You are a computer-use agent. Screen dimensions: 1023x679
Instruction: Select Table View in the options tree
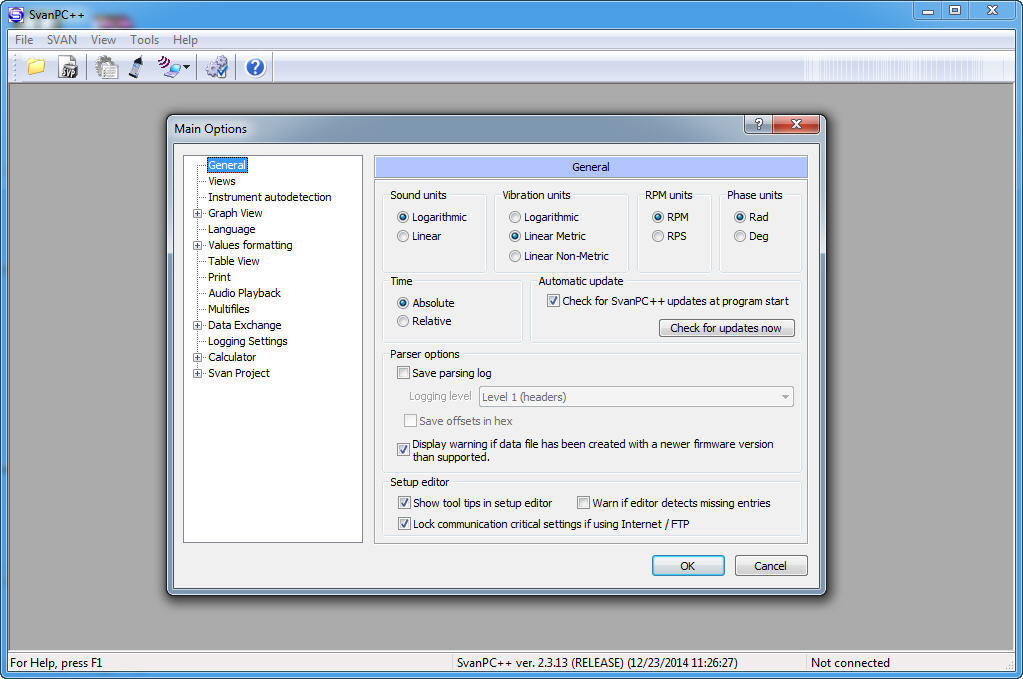click(x=234, y=261)
